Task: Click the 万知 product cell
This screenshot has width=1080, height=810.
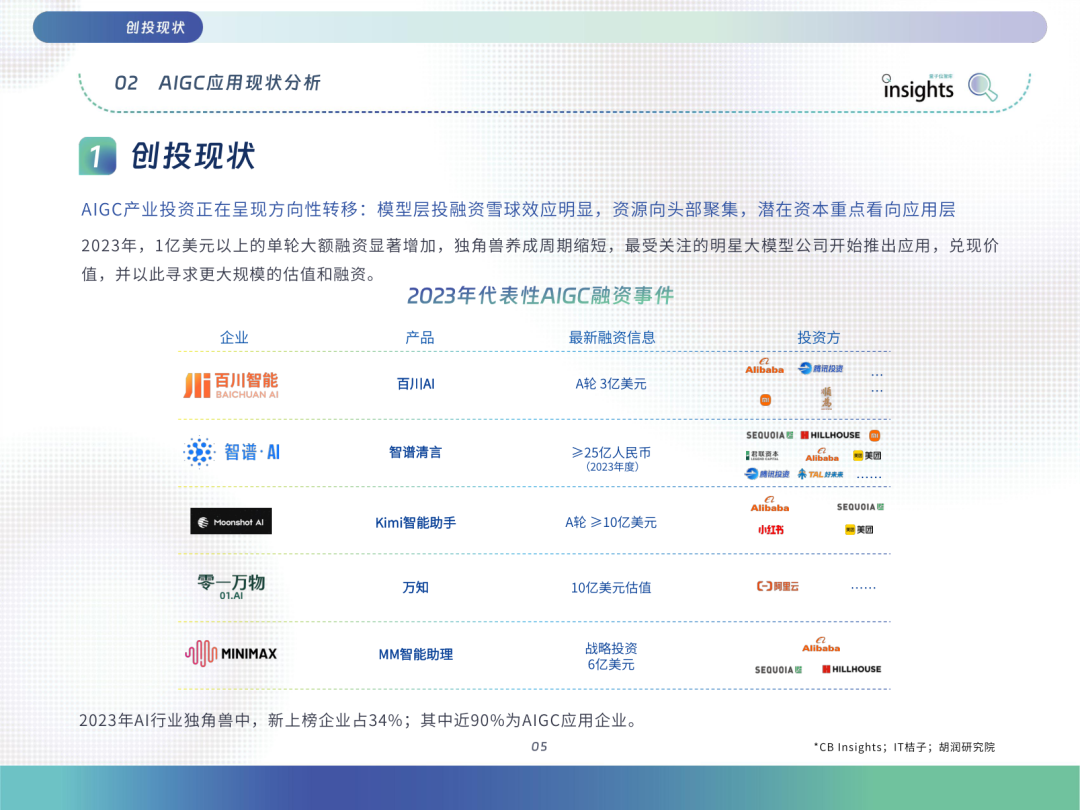Action: click(415, 588)
